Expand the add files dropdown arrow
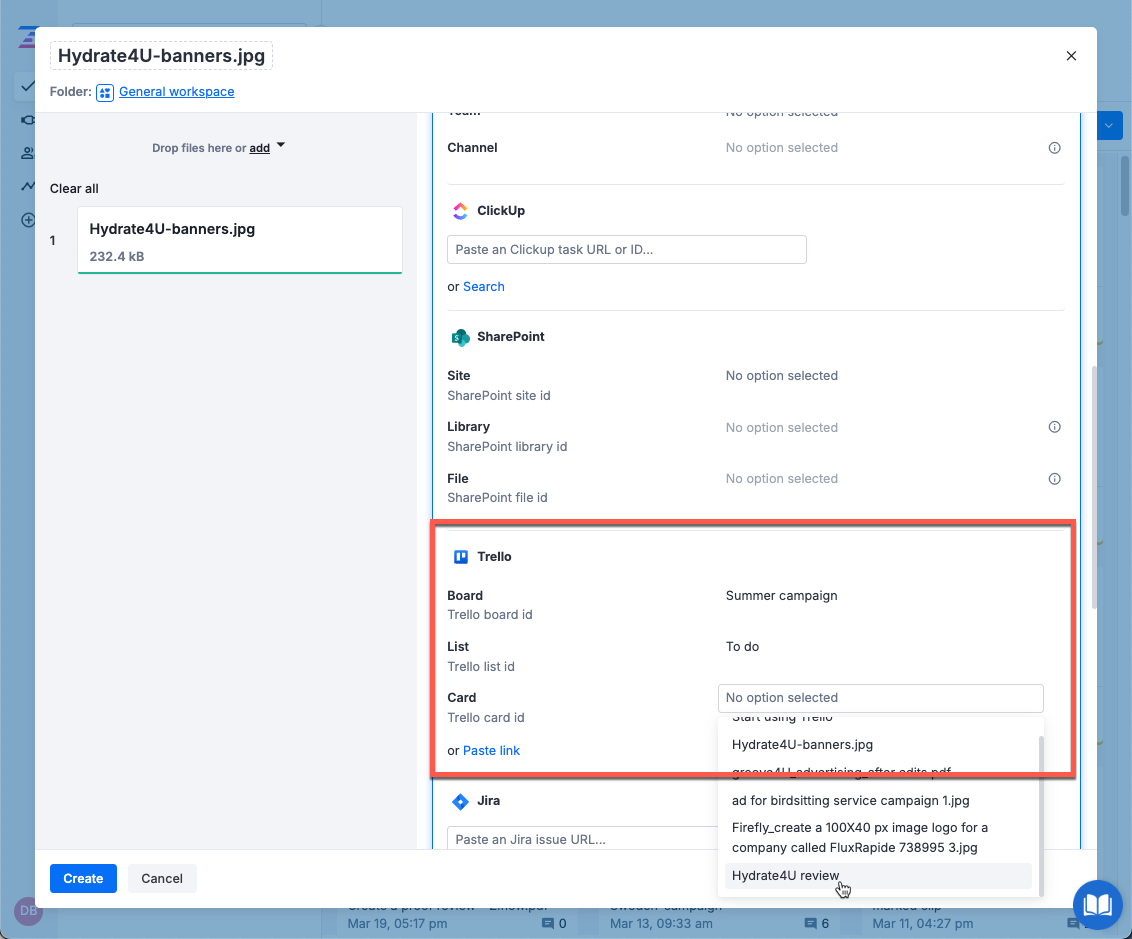The height and width of the screenshot is (939, 1132). [x=281, y=146]
